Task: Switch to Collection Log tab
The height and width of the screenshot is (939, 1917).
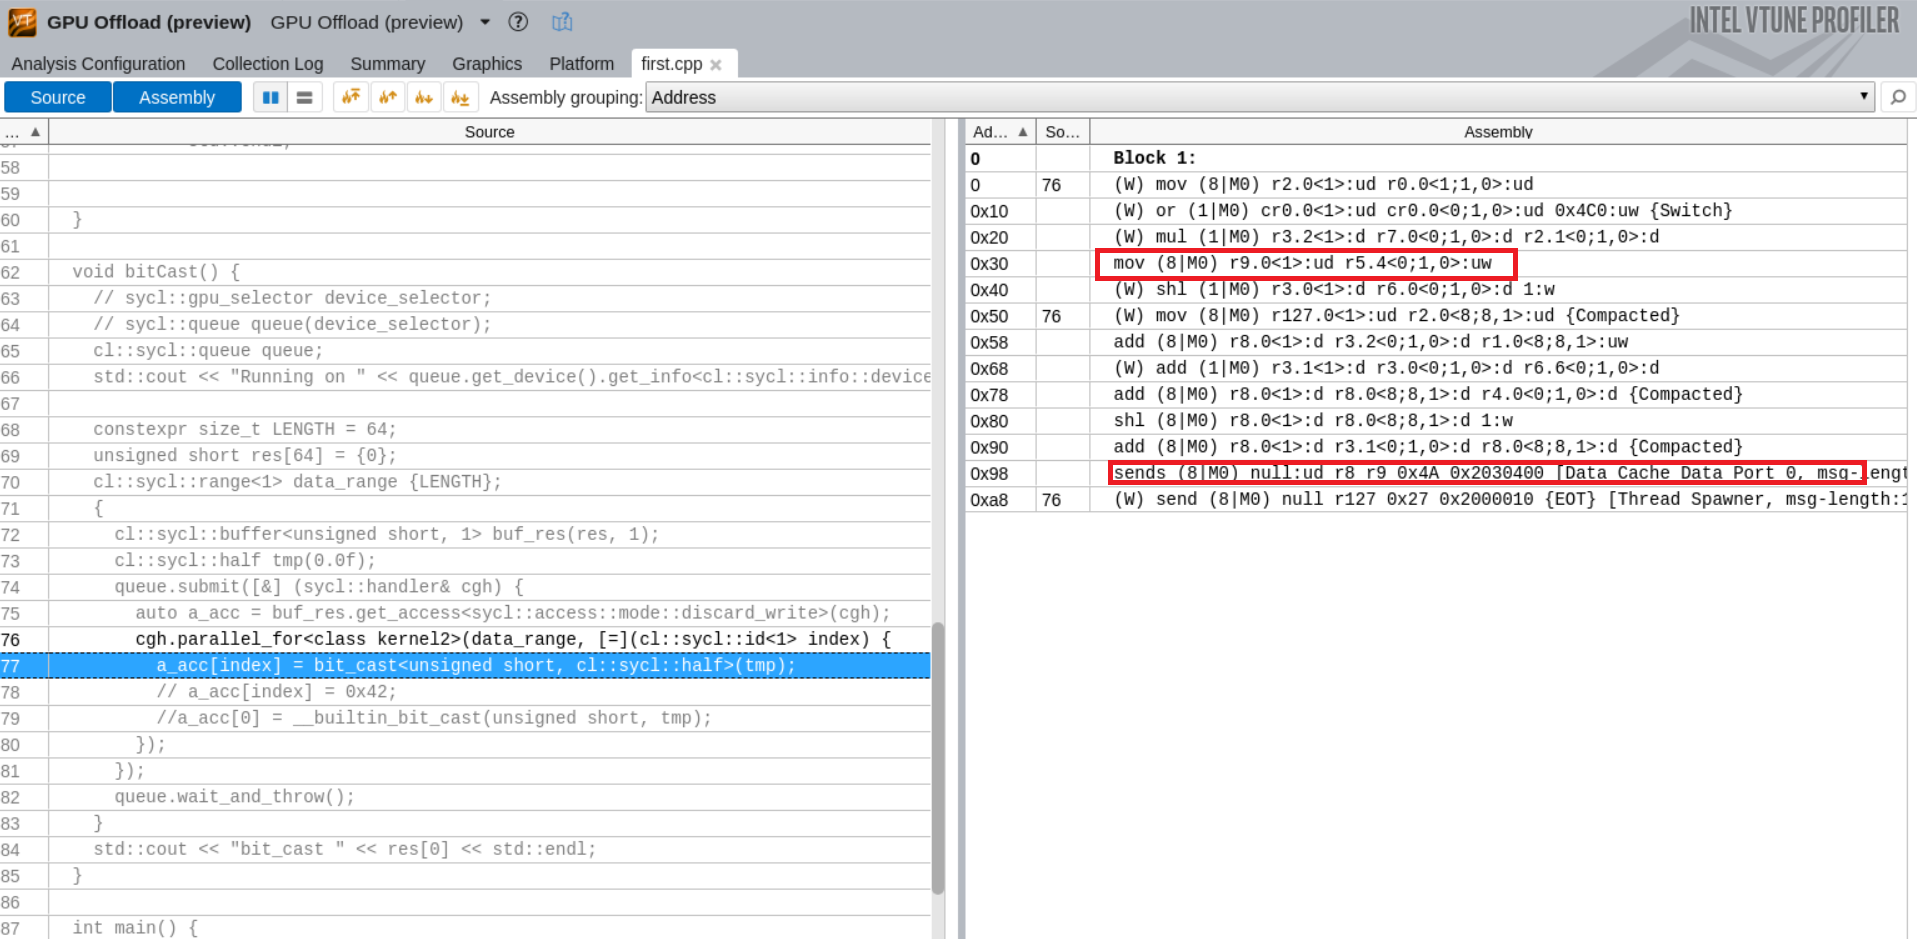Action: (x=267, y=64)
